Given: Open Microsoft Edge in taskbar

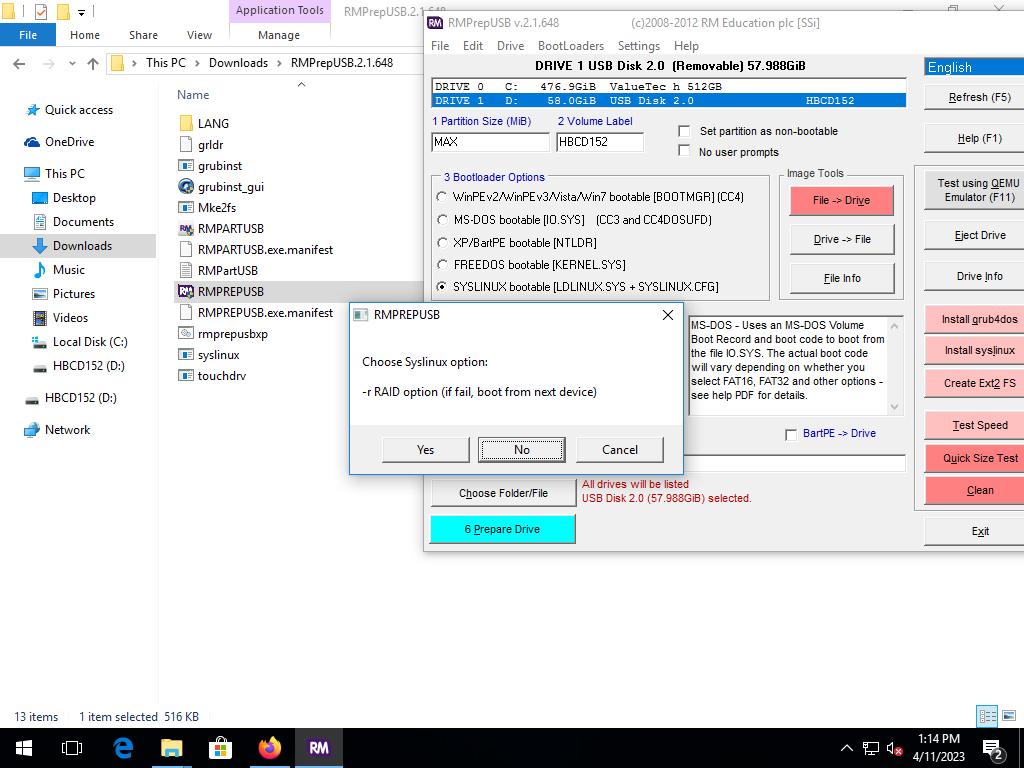Looking at the screenshot, I should tap(123, 747).
